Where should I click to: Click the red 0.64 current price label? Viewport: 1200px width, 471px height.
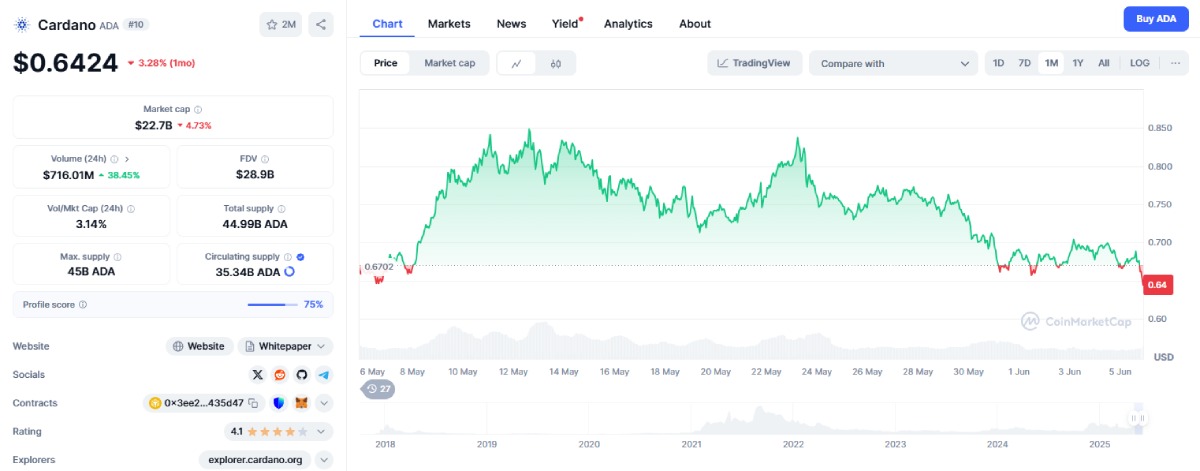coord(1157,285)
